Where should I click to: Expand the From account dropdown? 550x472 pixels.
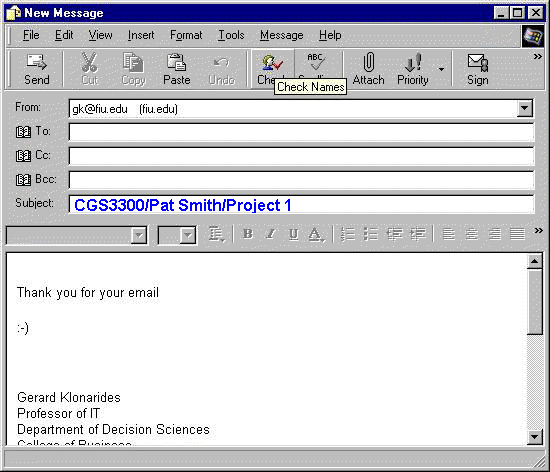coord(524,108)
